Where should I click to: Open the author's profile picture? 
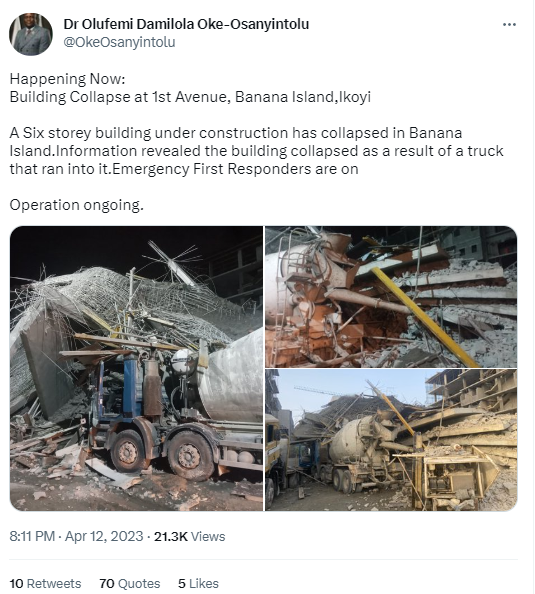31,34
